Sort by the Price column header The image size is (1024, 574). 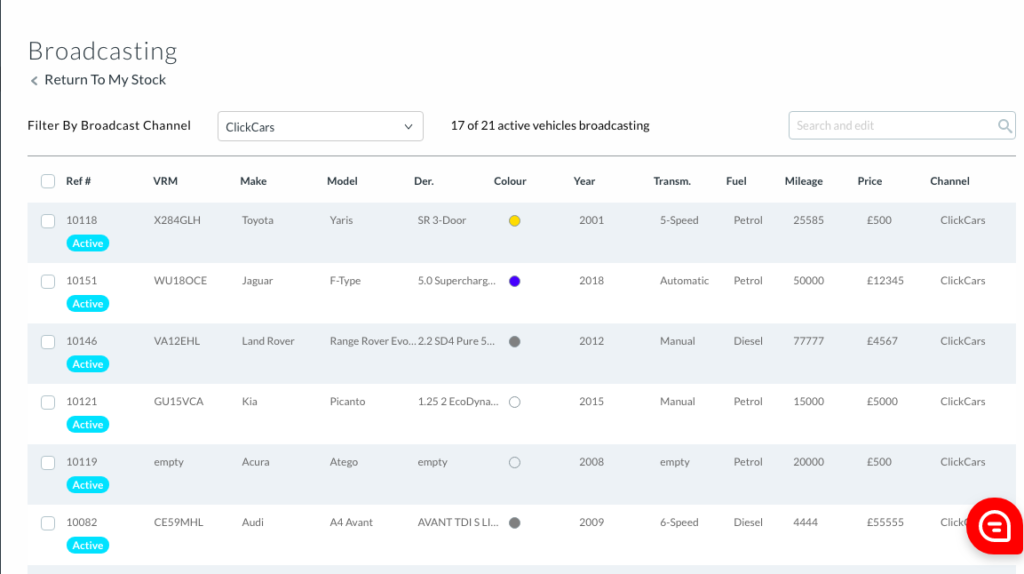869,182
